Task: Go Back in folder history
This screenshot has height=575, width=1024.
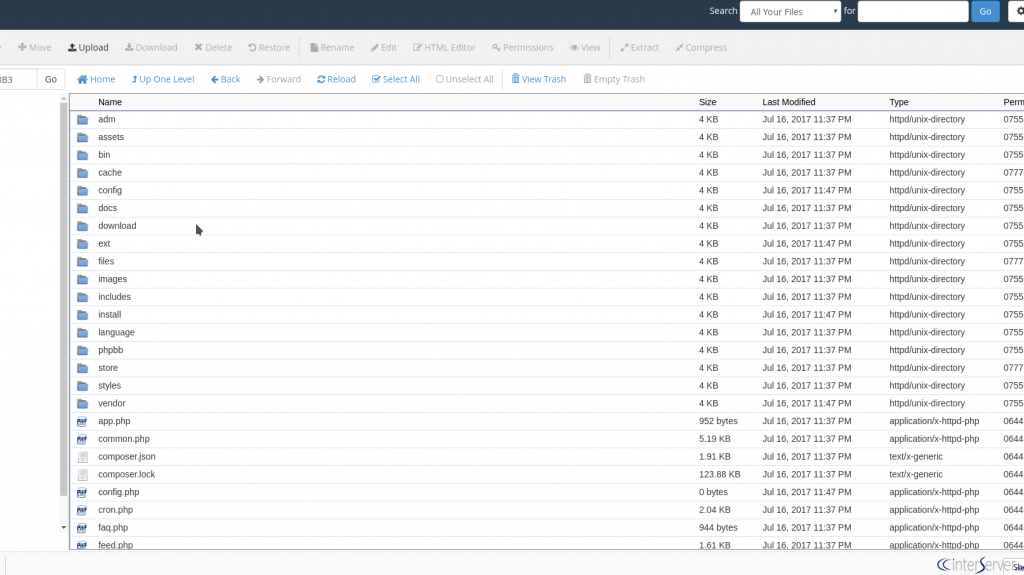Action: click(225, 79)
